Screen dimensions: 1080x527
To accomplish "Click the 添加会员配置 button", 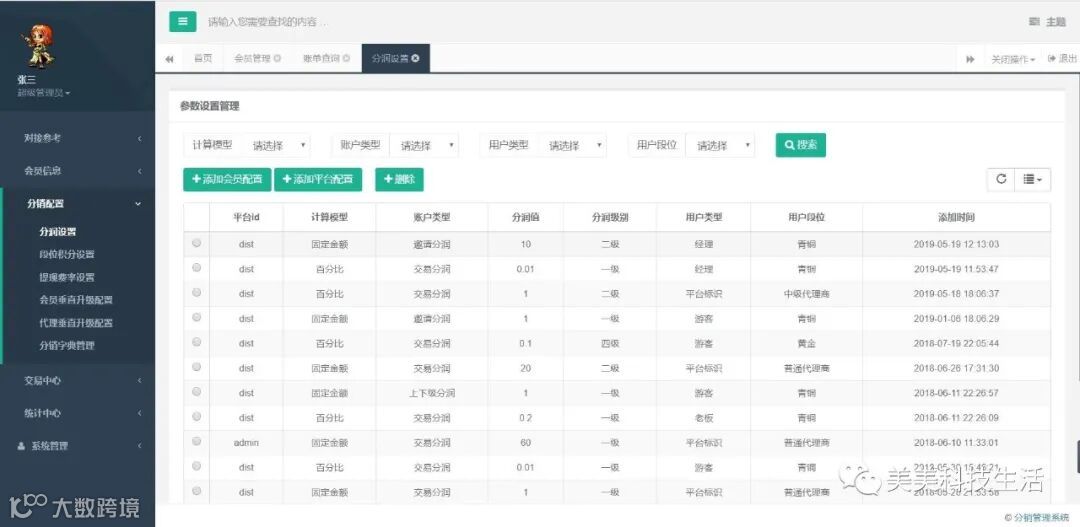I will (x=227, y=180).
